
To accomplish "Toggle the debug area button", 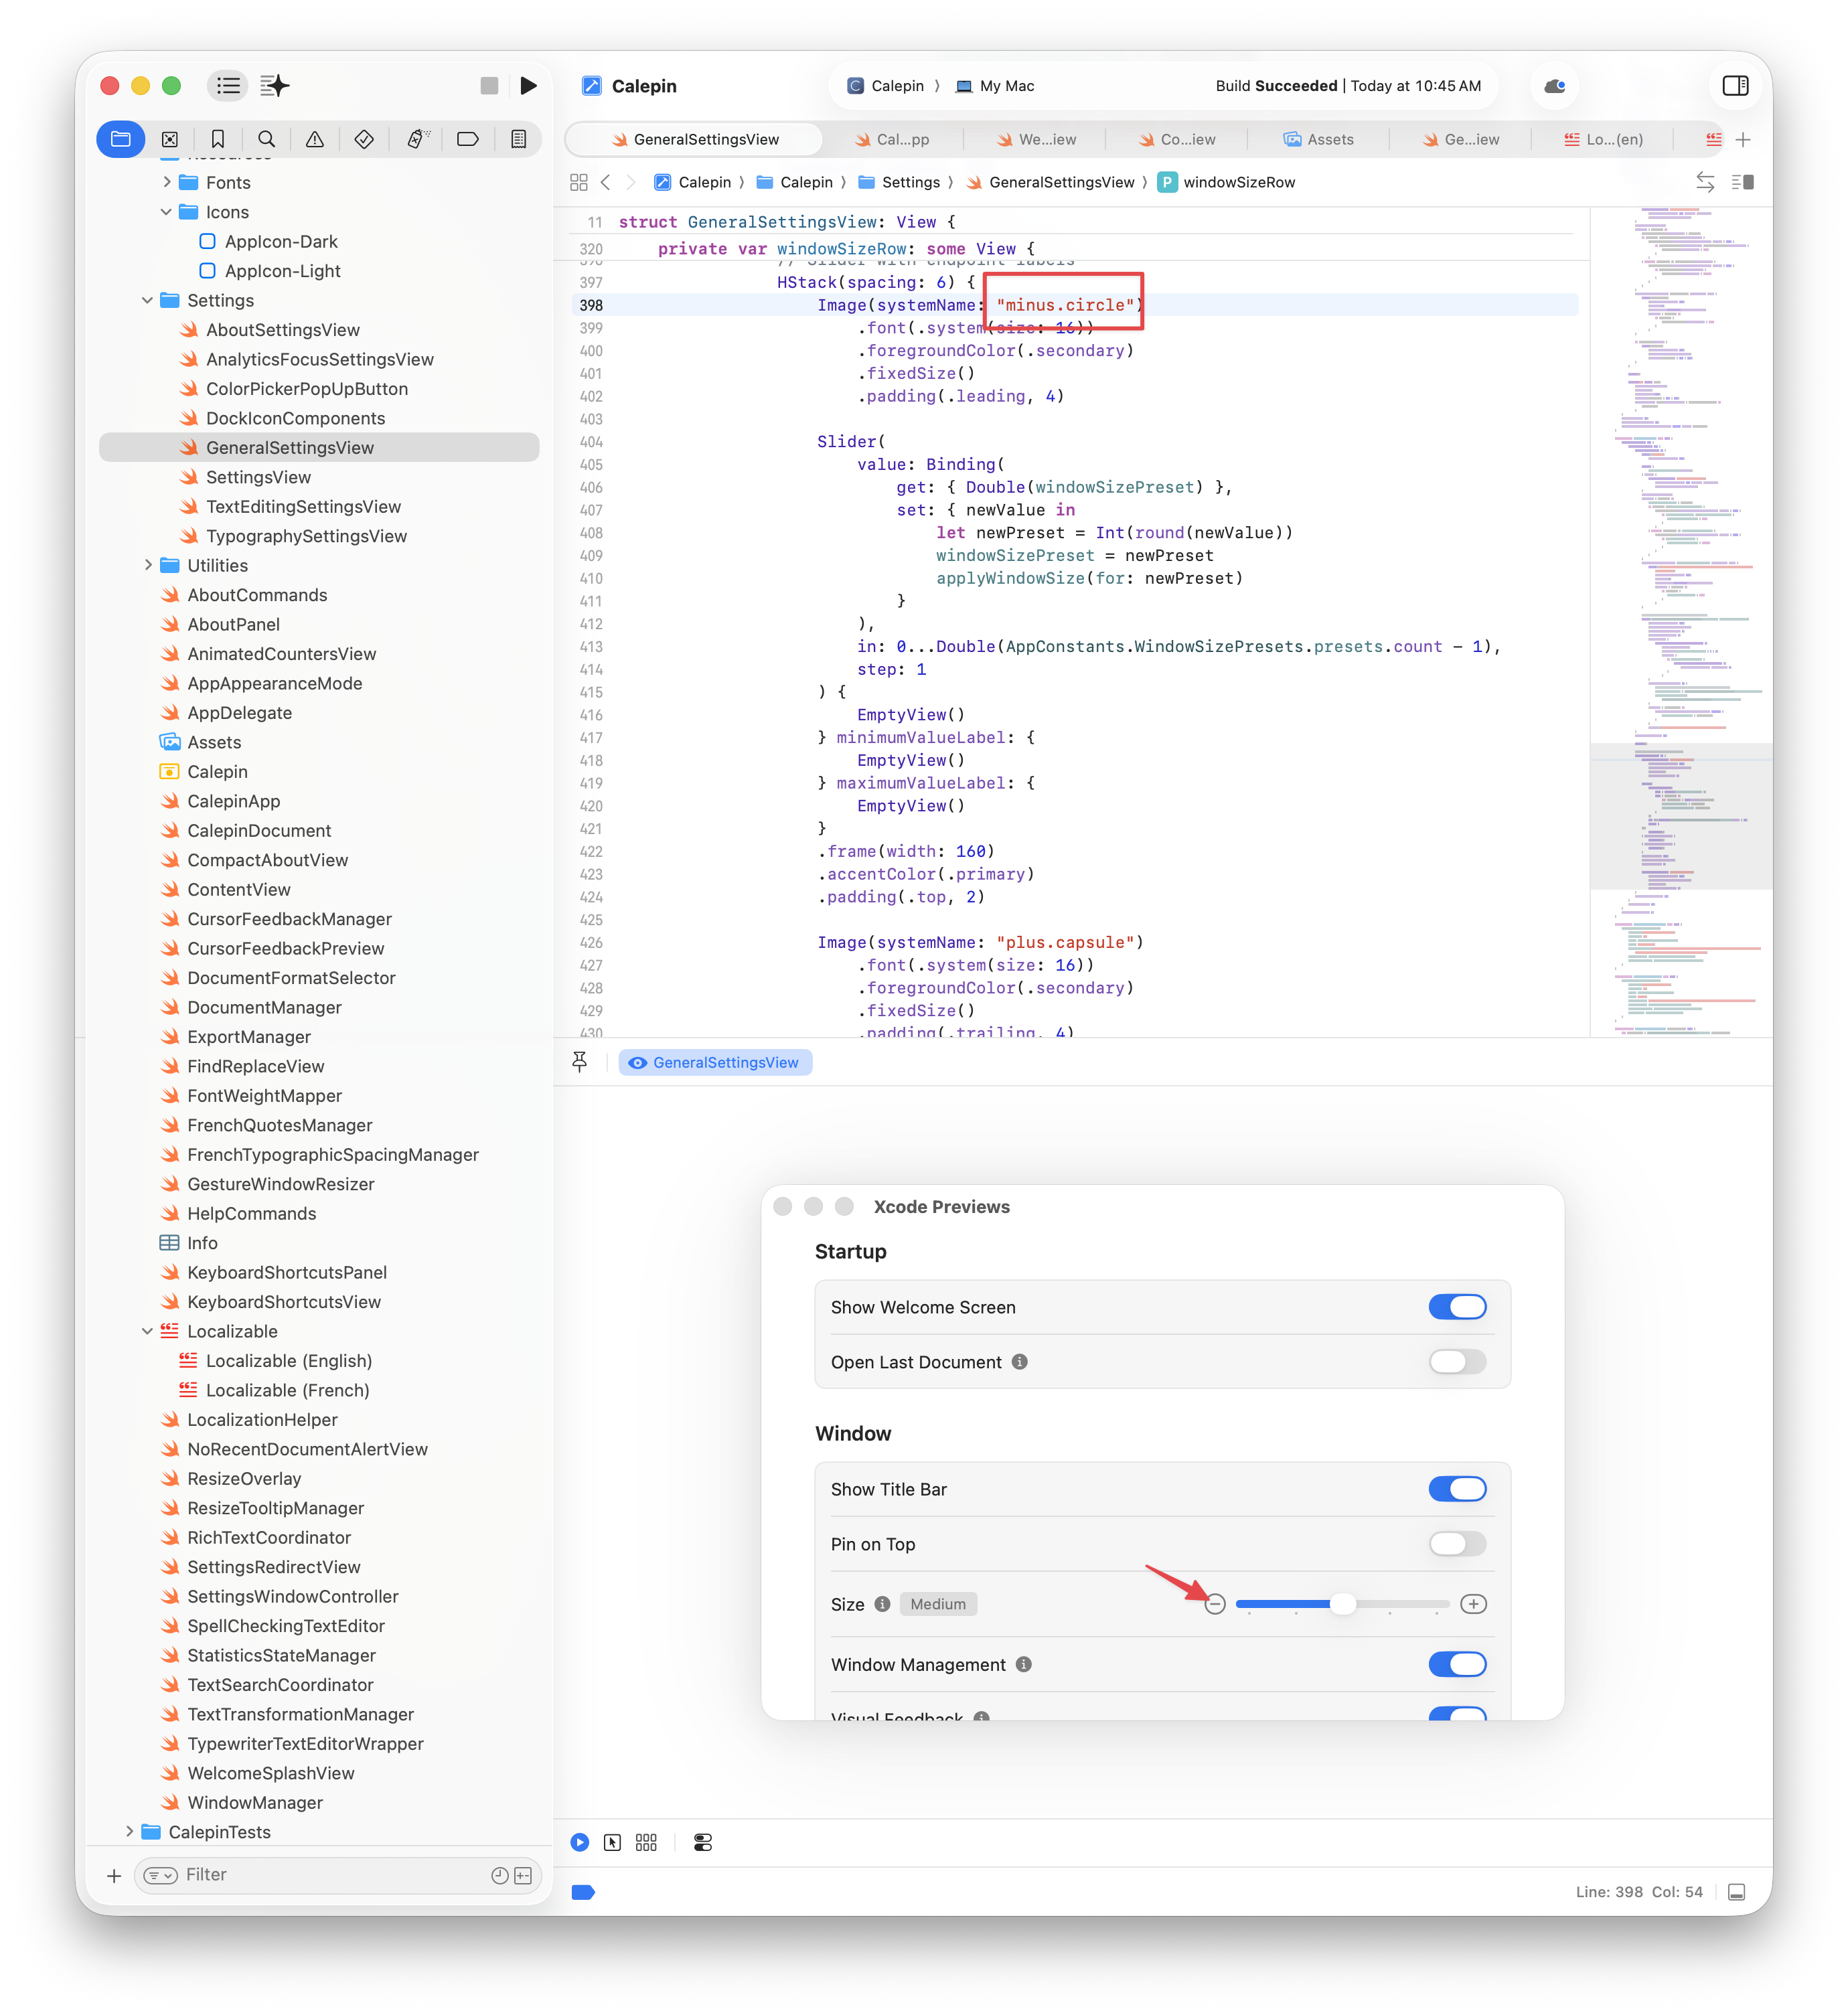I will point(1737,1892).
